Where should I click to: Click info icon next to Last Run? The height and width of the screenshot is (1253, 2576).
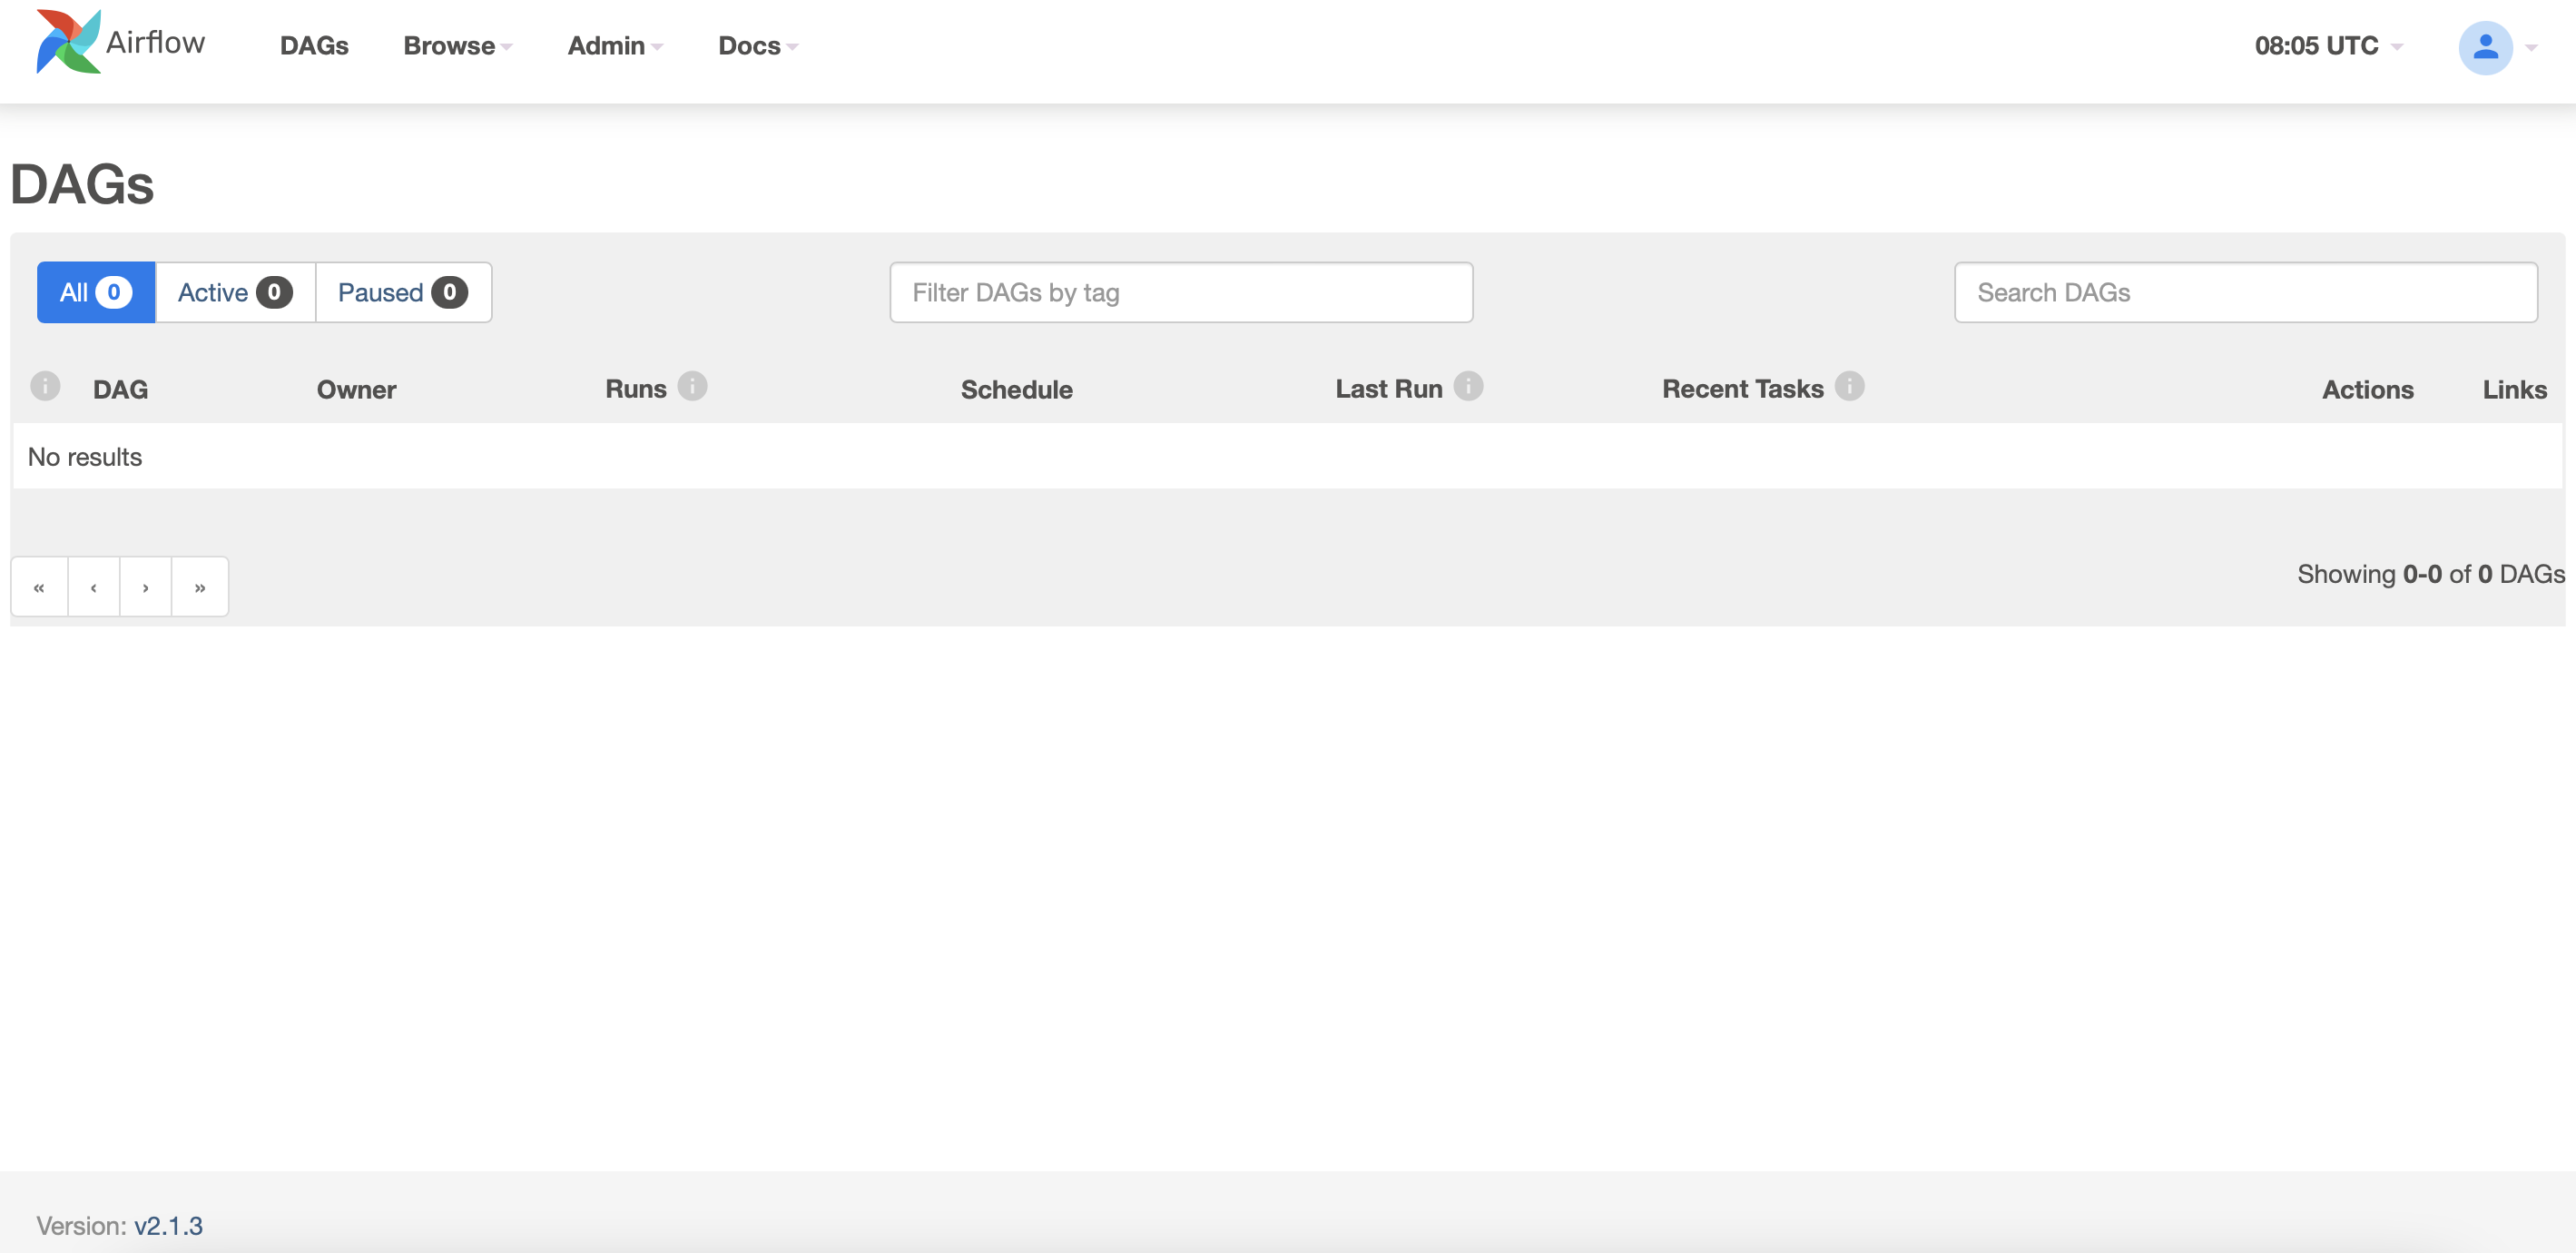[1468, 387]
